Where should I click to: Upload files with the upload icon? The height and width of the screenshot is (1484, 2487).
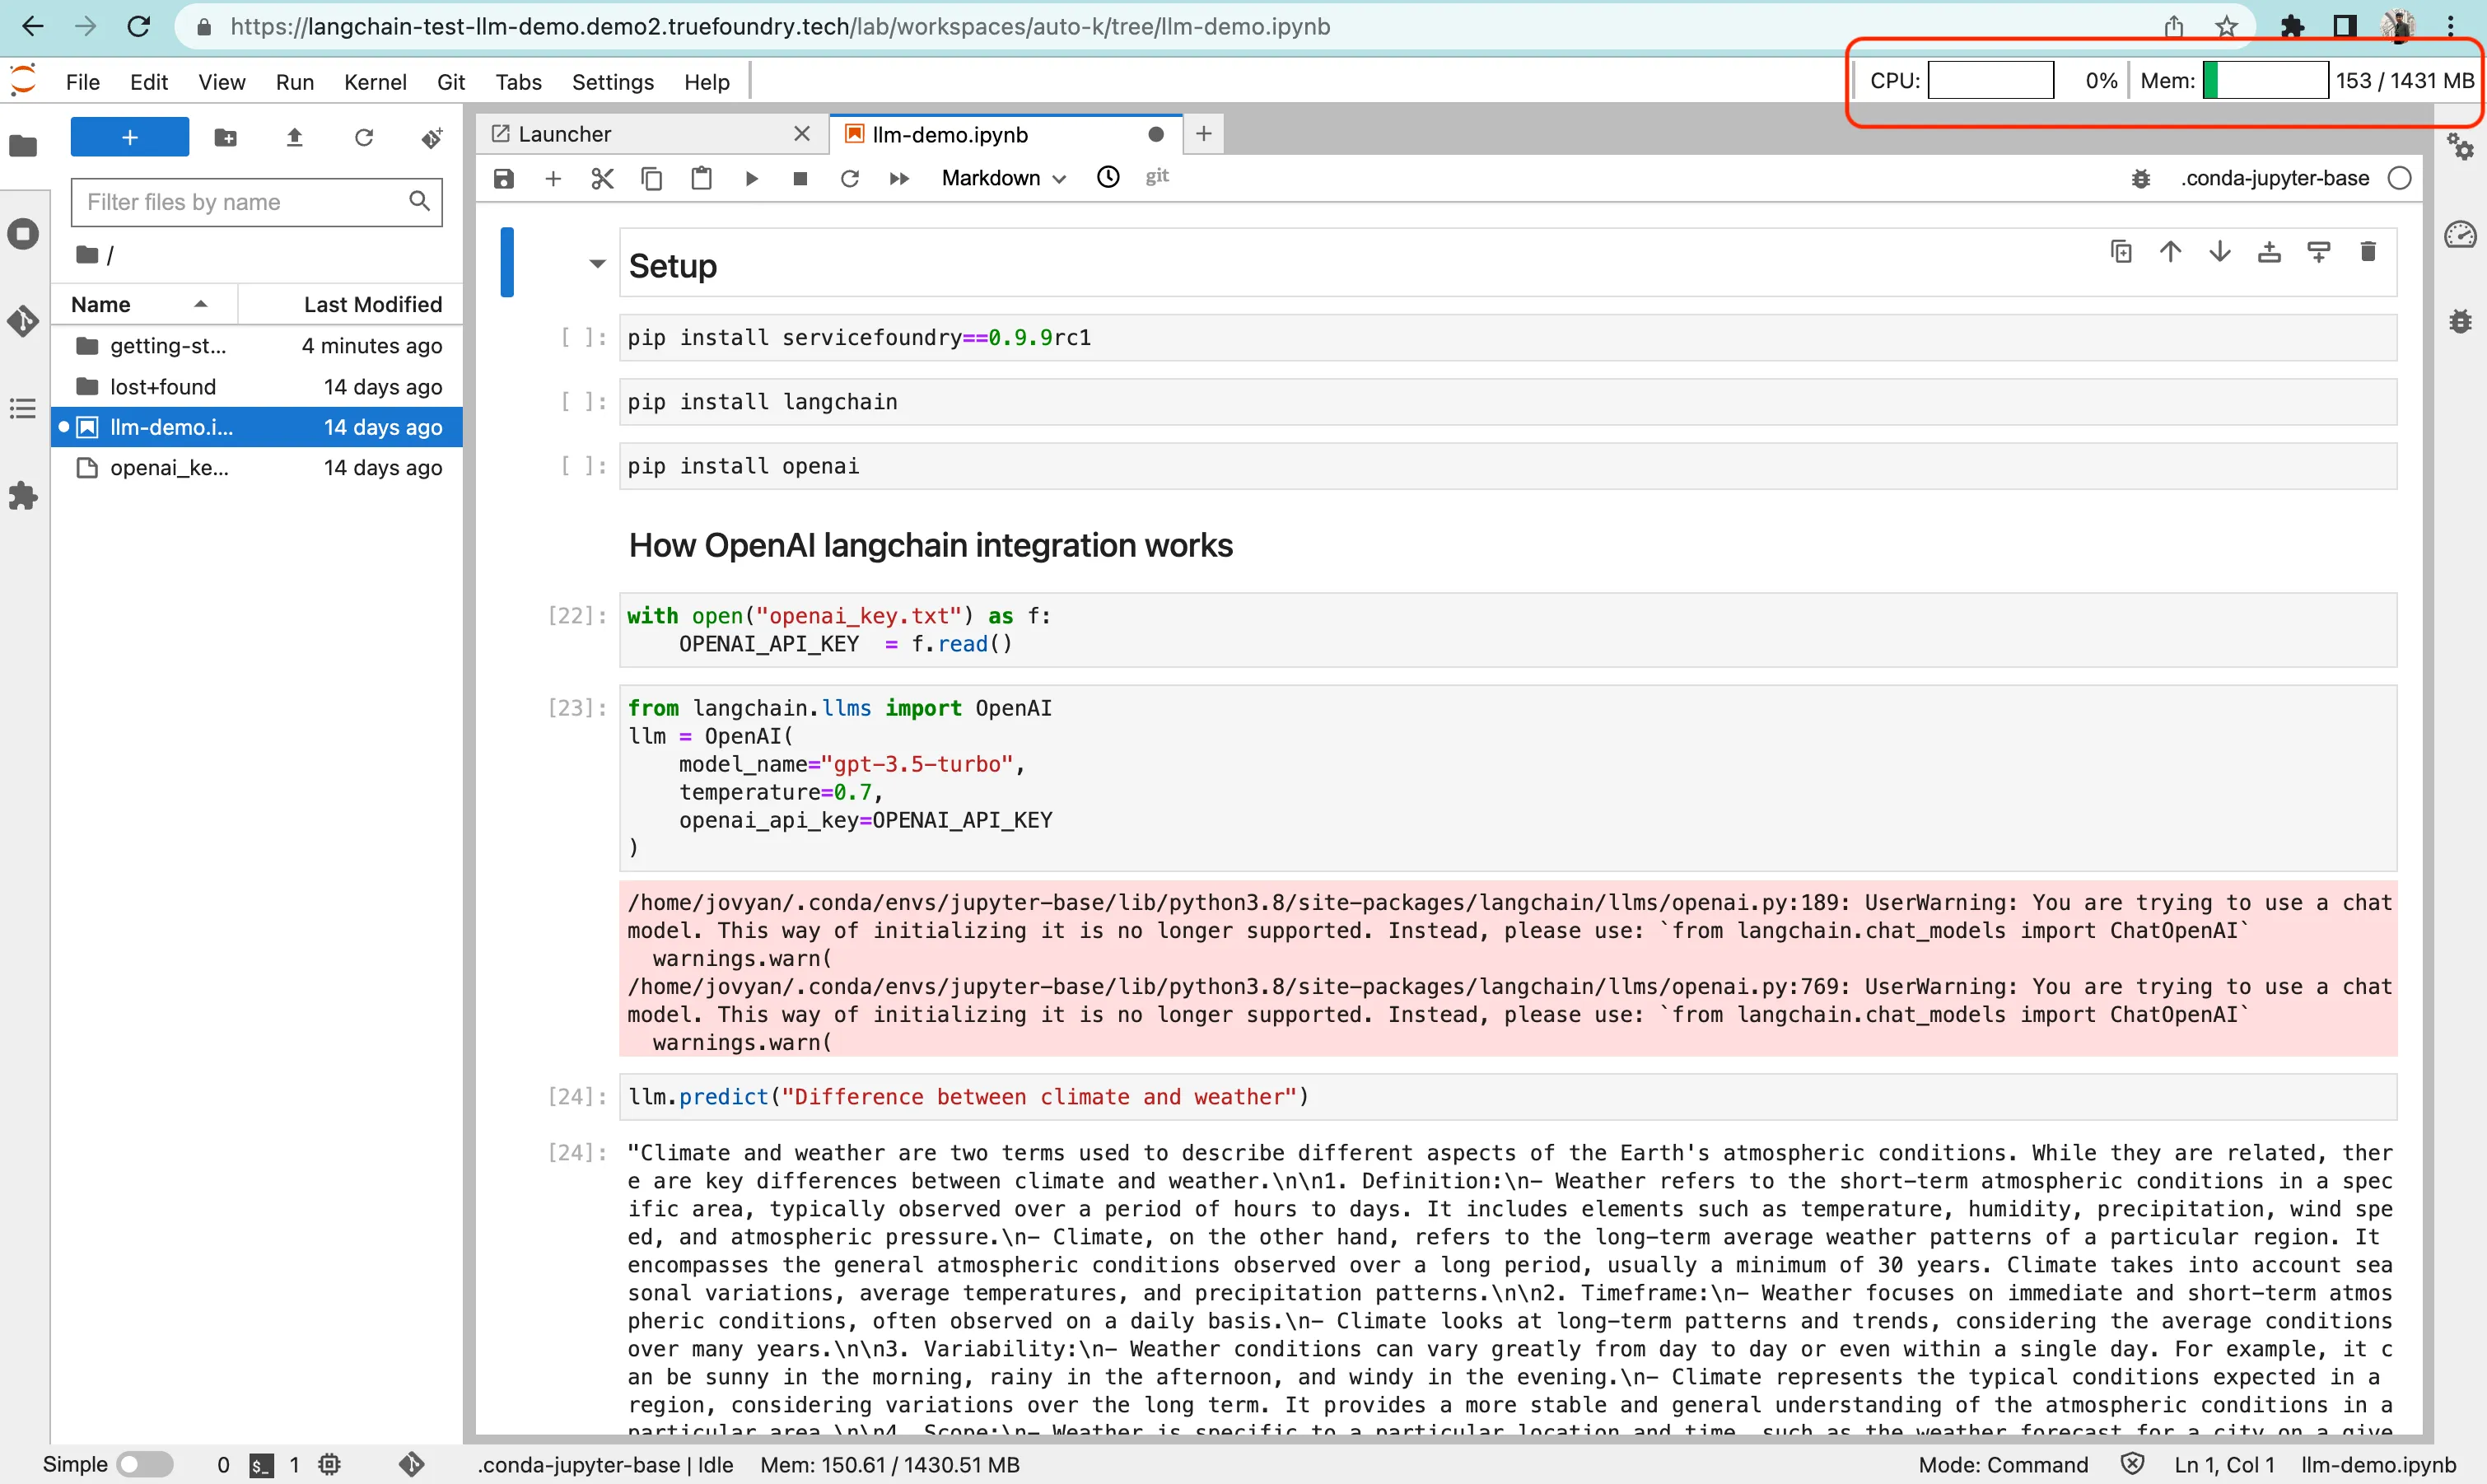coord(294,137)
